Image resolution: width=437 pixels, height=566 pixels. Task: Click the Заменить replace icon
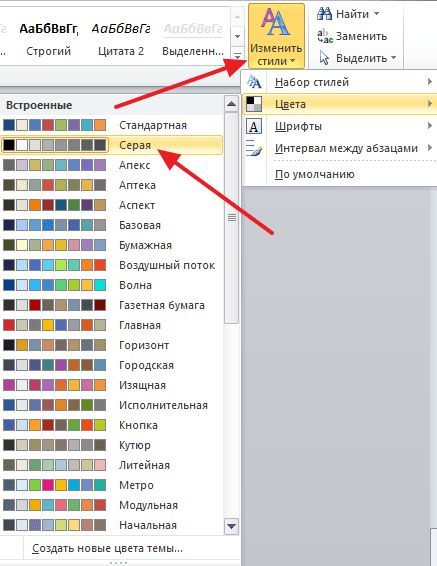click(x=325, y=36)
